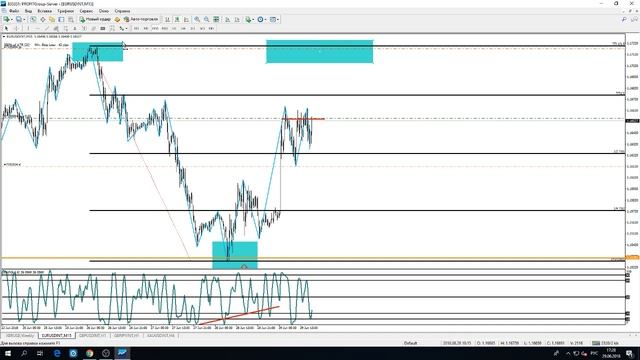Zoom out on the chart
The width and height of the screenshot is (640, 360).
click(207, 19)
